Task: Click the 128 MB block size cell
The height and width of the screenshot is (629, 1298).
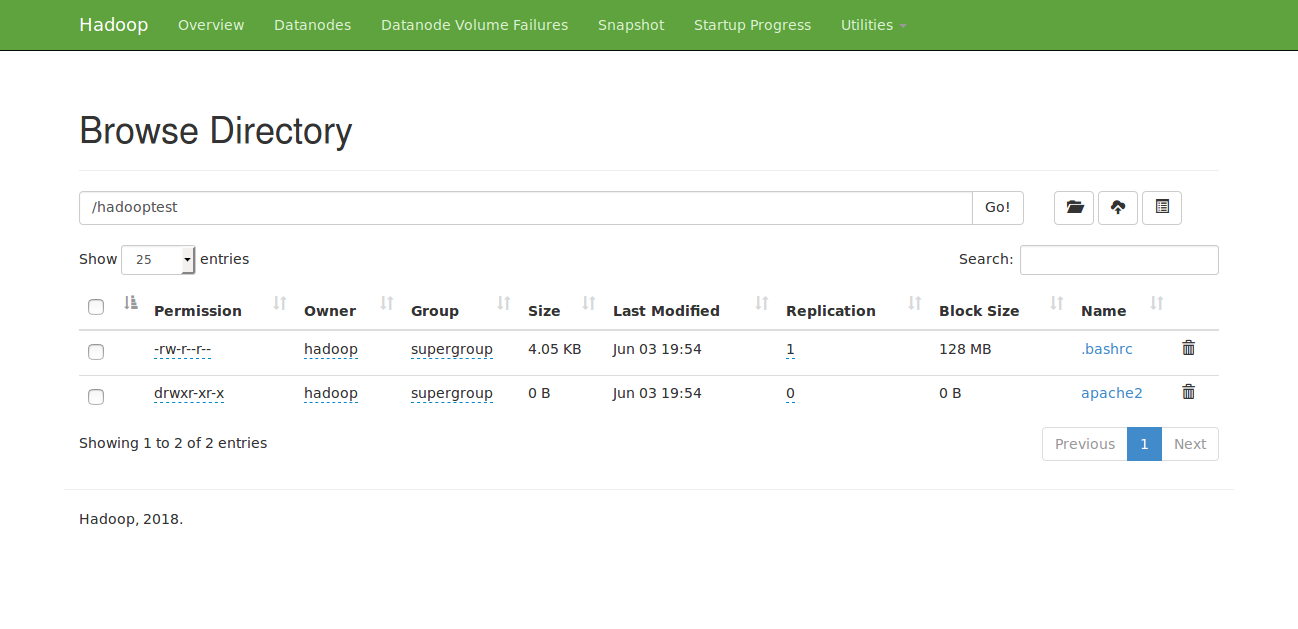Action: 965,349
